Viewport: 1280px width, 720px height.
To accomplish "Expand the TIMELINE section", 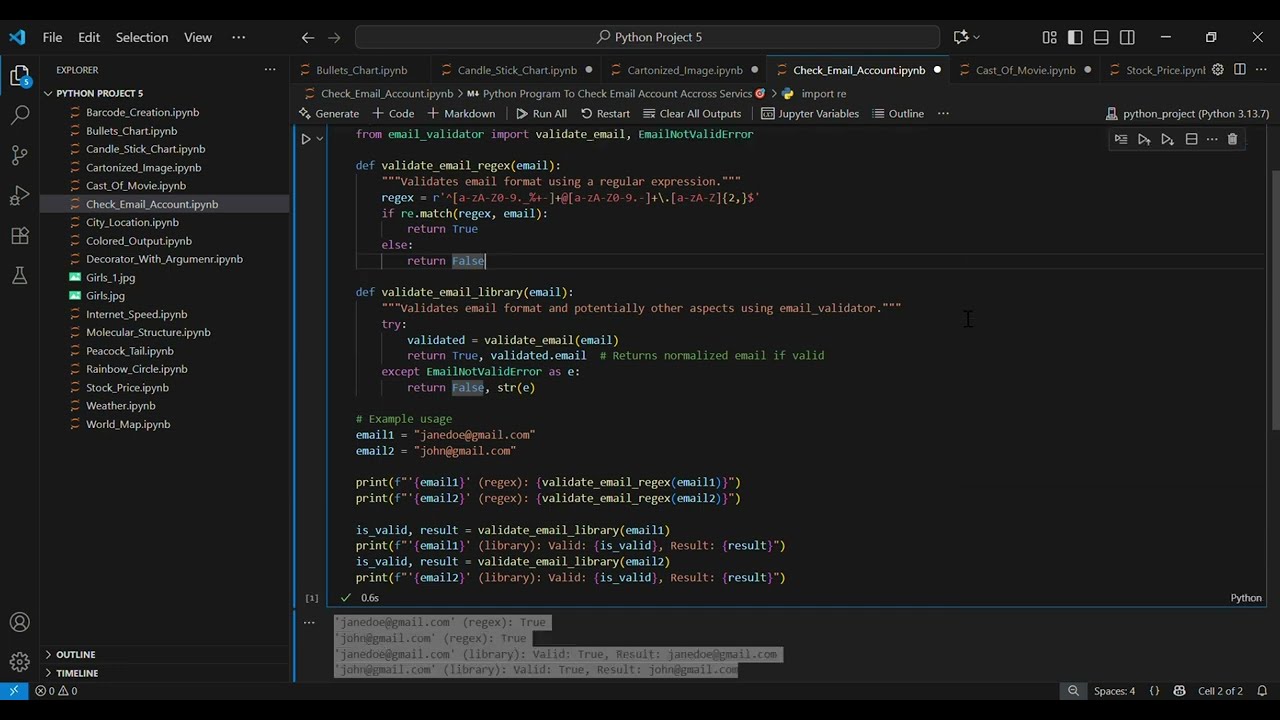I will click(x=76, y=673).
